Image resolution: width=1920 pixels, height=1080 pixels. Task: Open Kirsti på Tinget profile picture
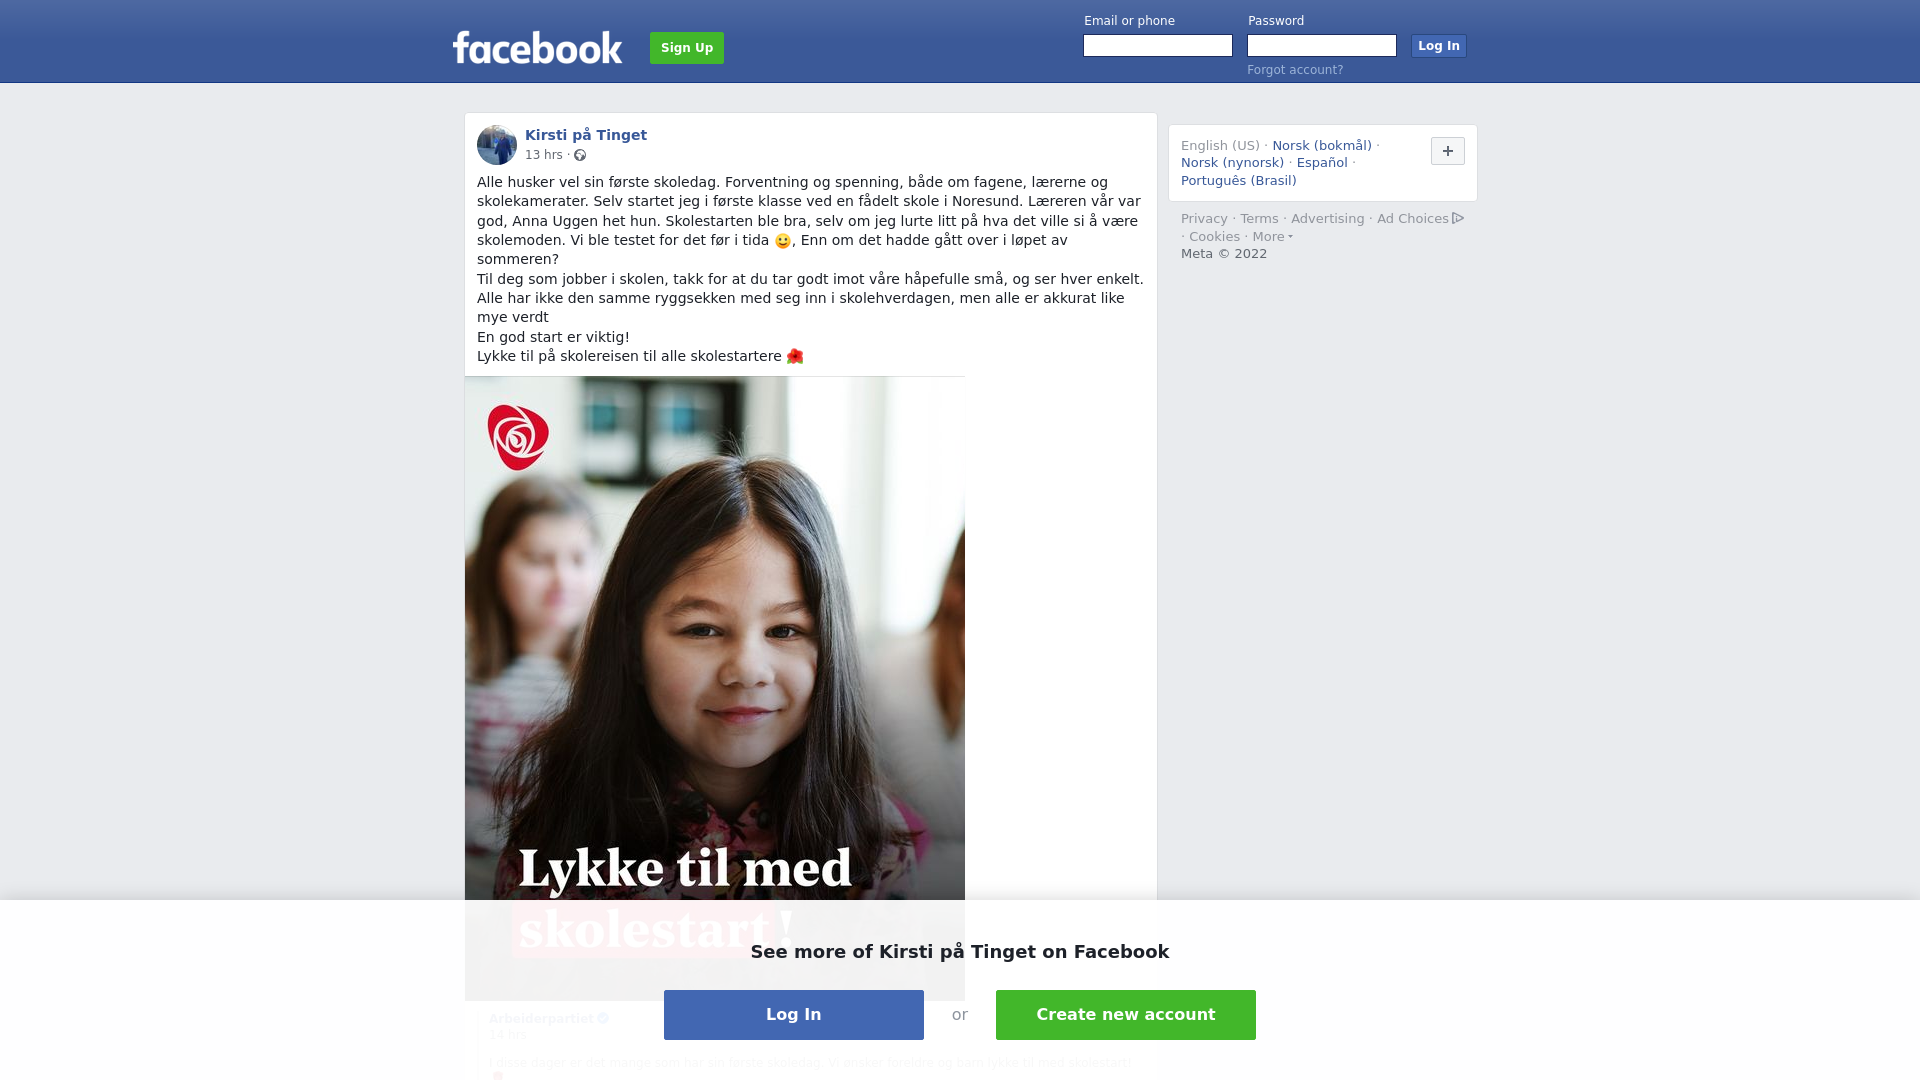497,145
